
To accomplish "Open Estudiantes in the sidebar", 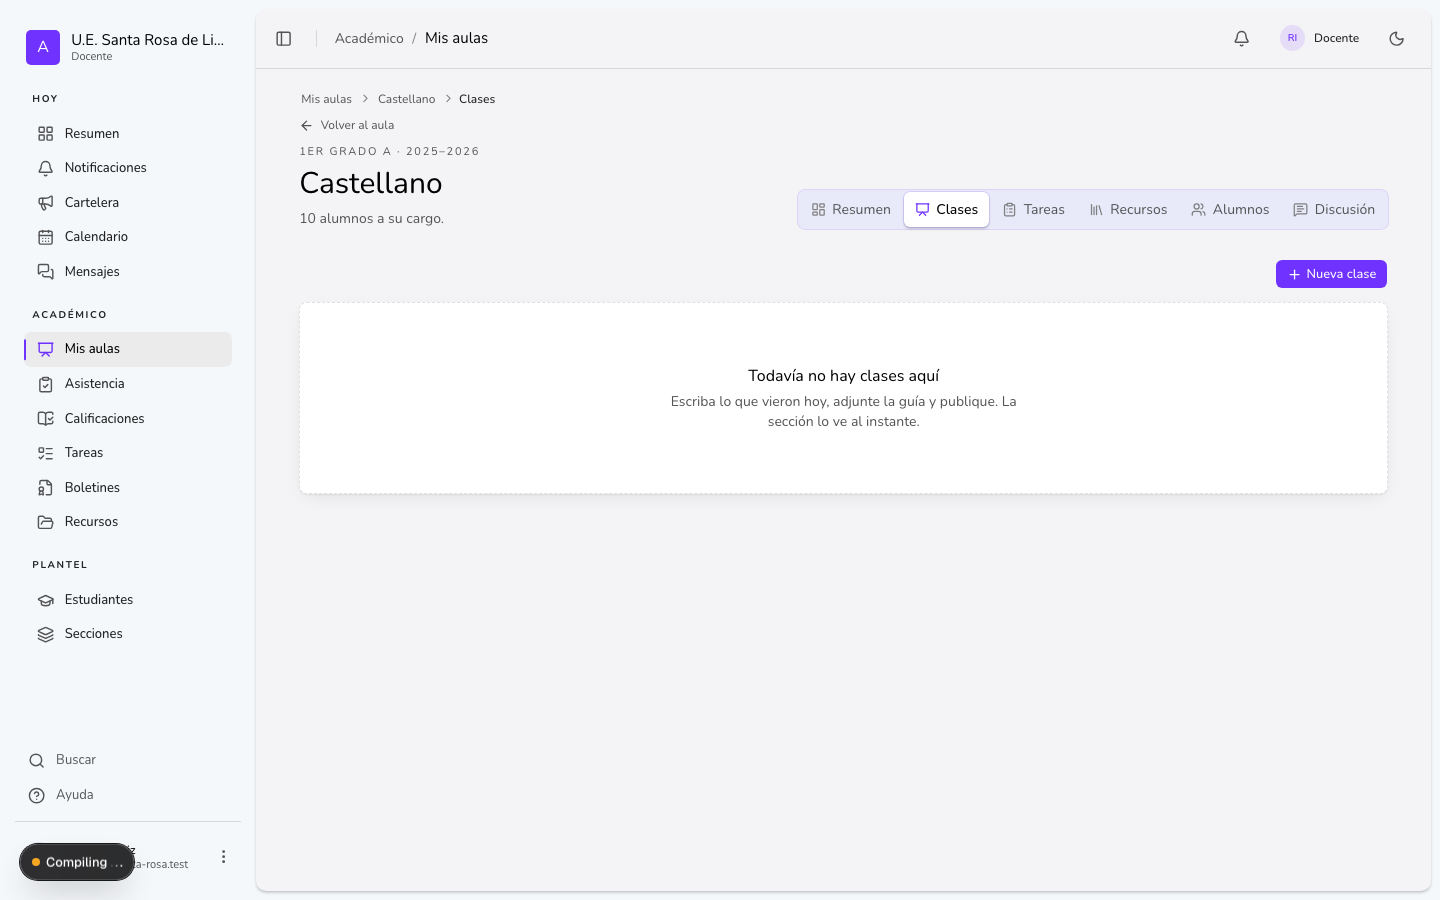I will coord(128,600).
